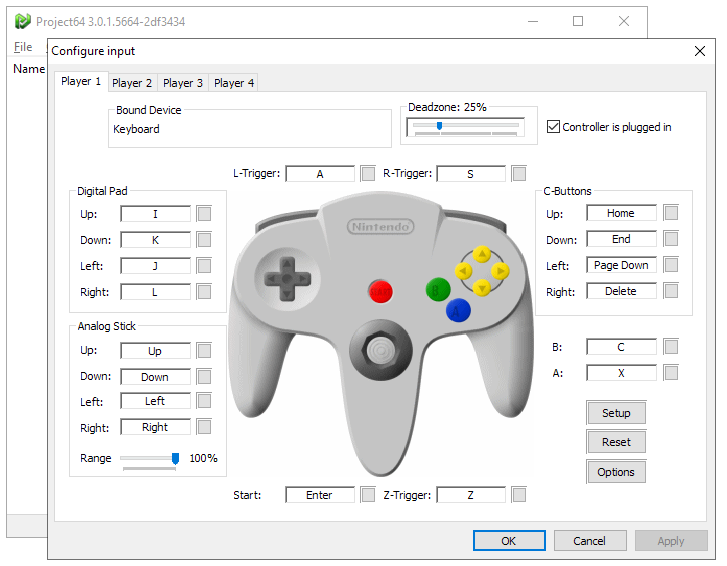727x566 pixels.
Task: Click the D-pad cross on controller image
Action: 287,279
